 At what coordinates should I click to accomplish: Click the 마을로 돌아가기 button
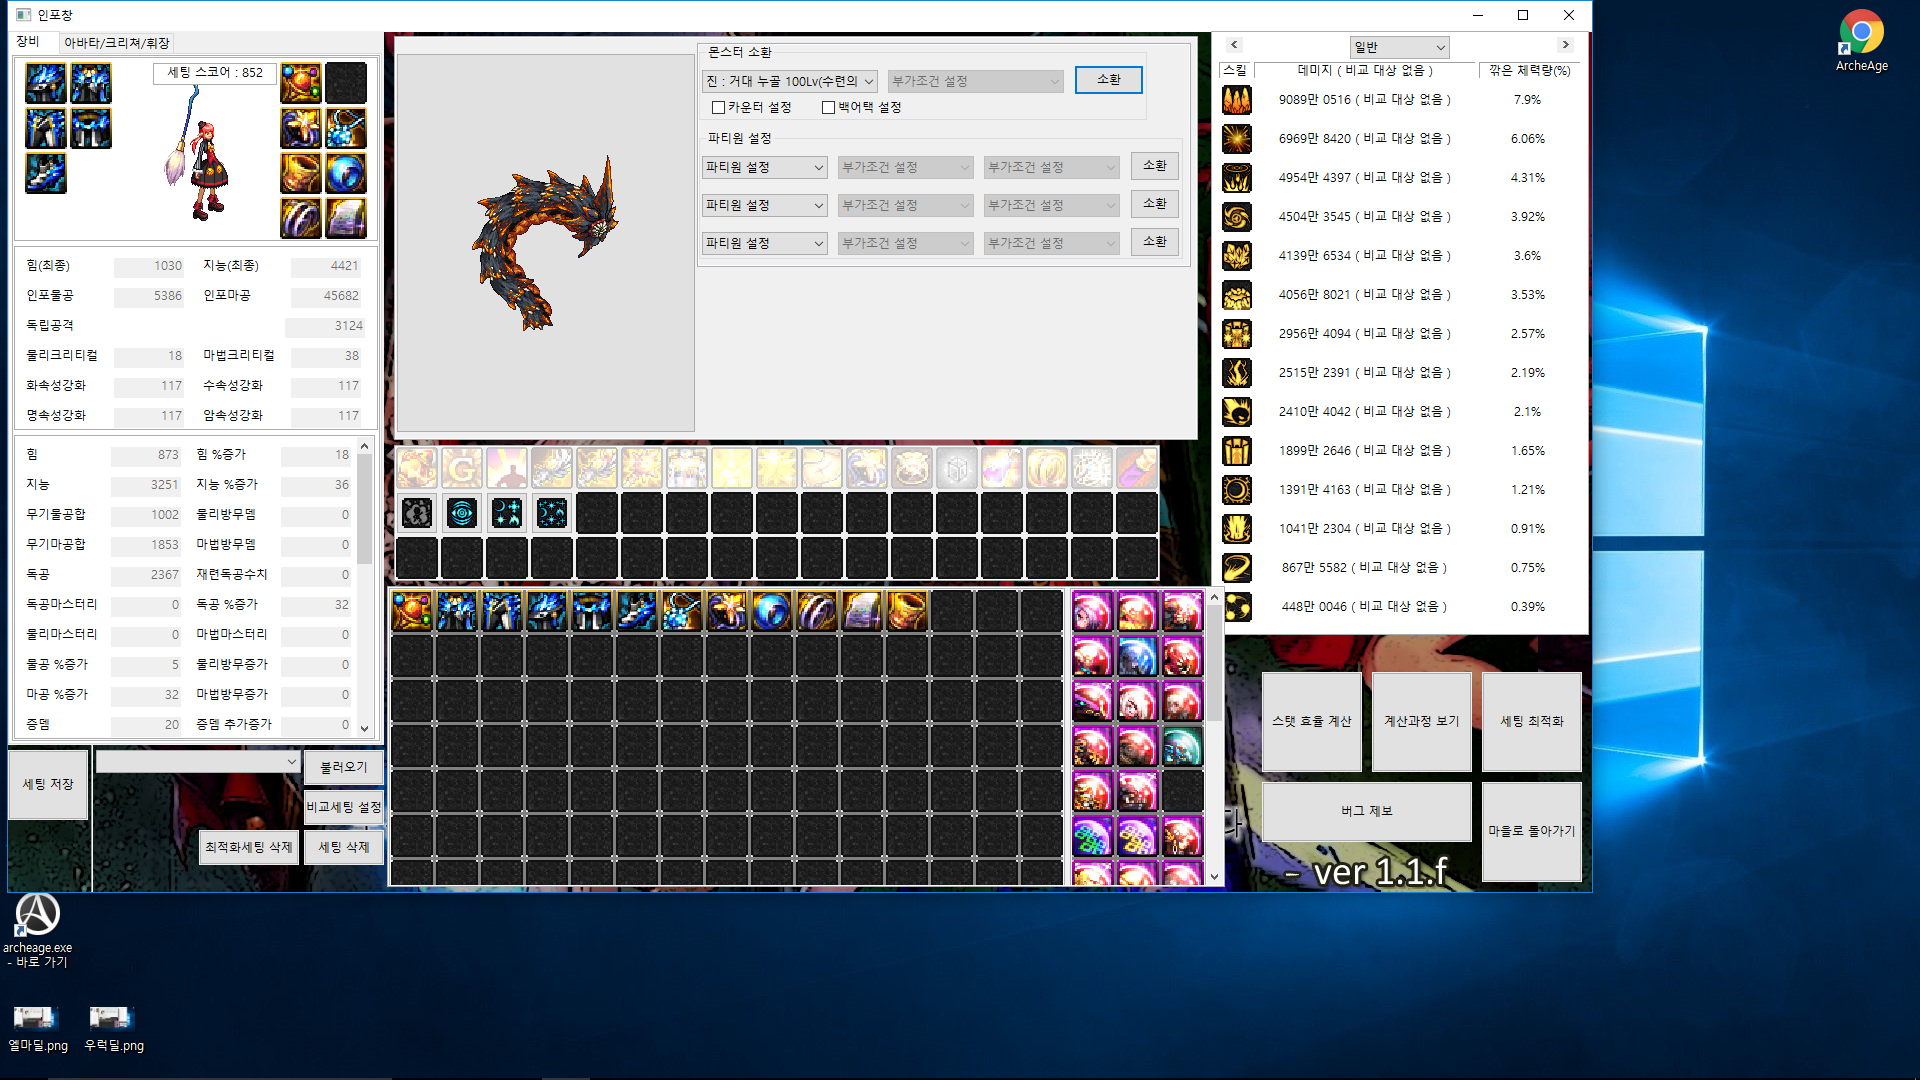pos(1531,831)
